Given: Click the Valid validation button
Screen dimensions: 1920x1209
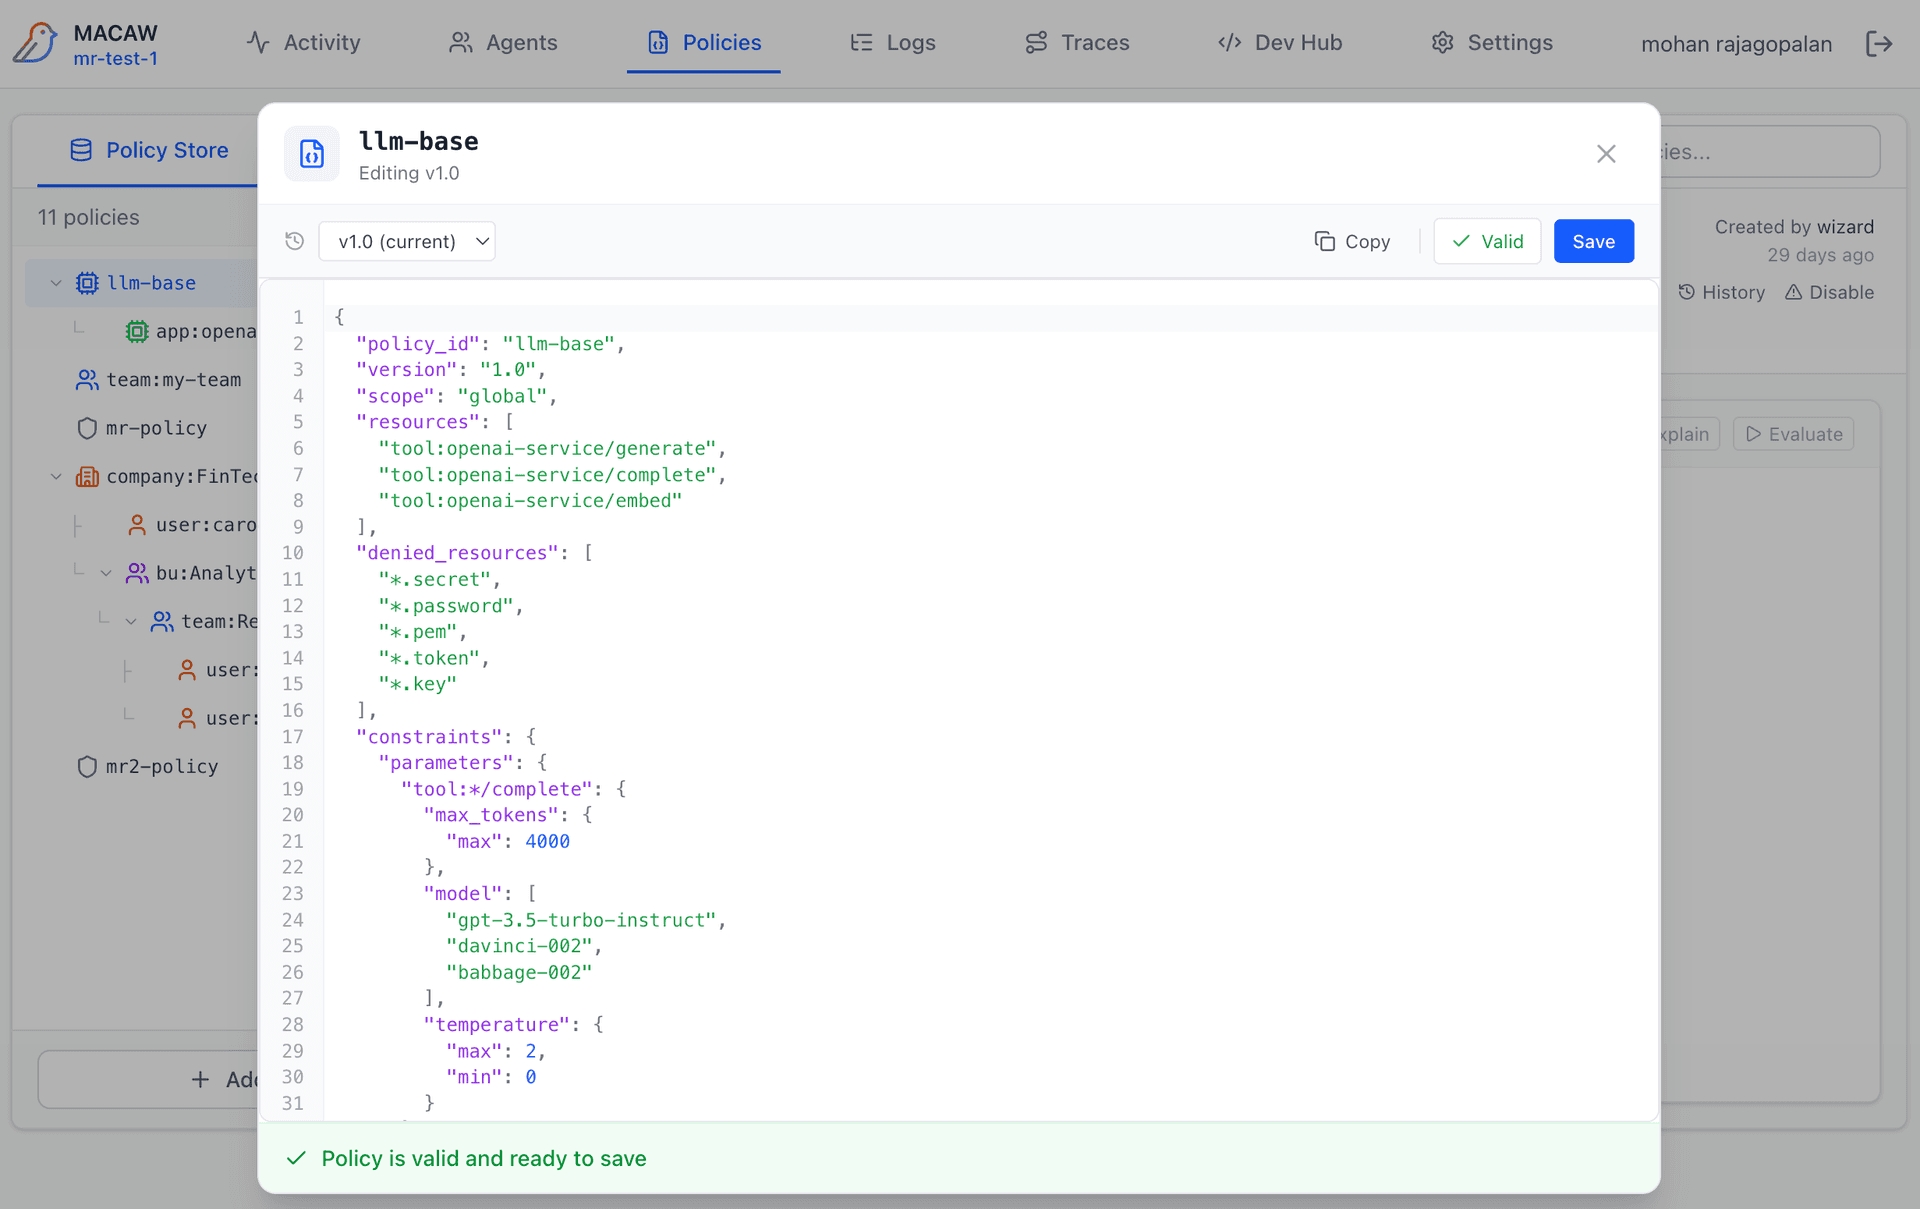Looking at the screenshot, I should pos(1487,241).
